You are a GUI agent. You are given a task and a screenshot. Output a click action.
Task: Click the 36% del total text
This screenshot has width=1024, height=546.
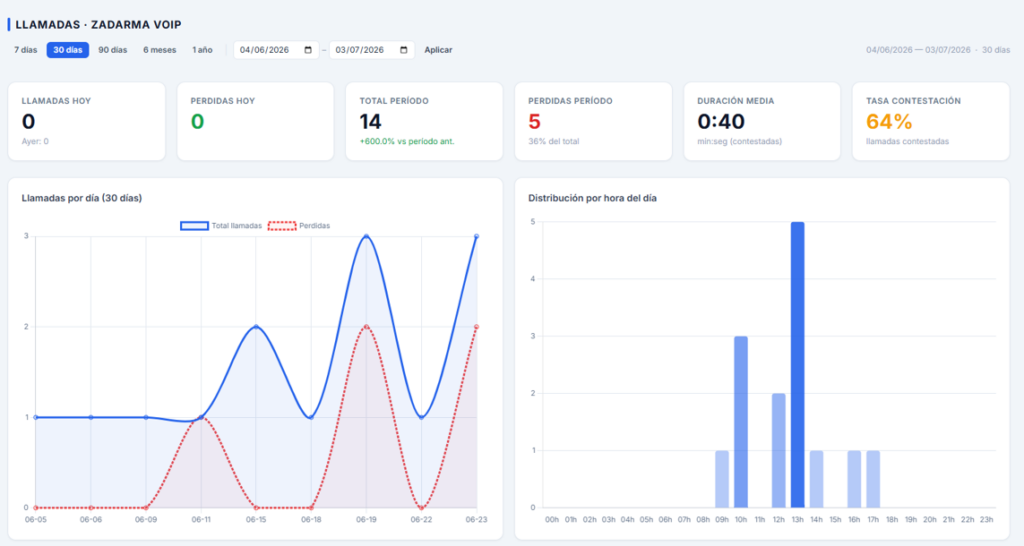point(554,141)
